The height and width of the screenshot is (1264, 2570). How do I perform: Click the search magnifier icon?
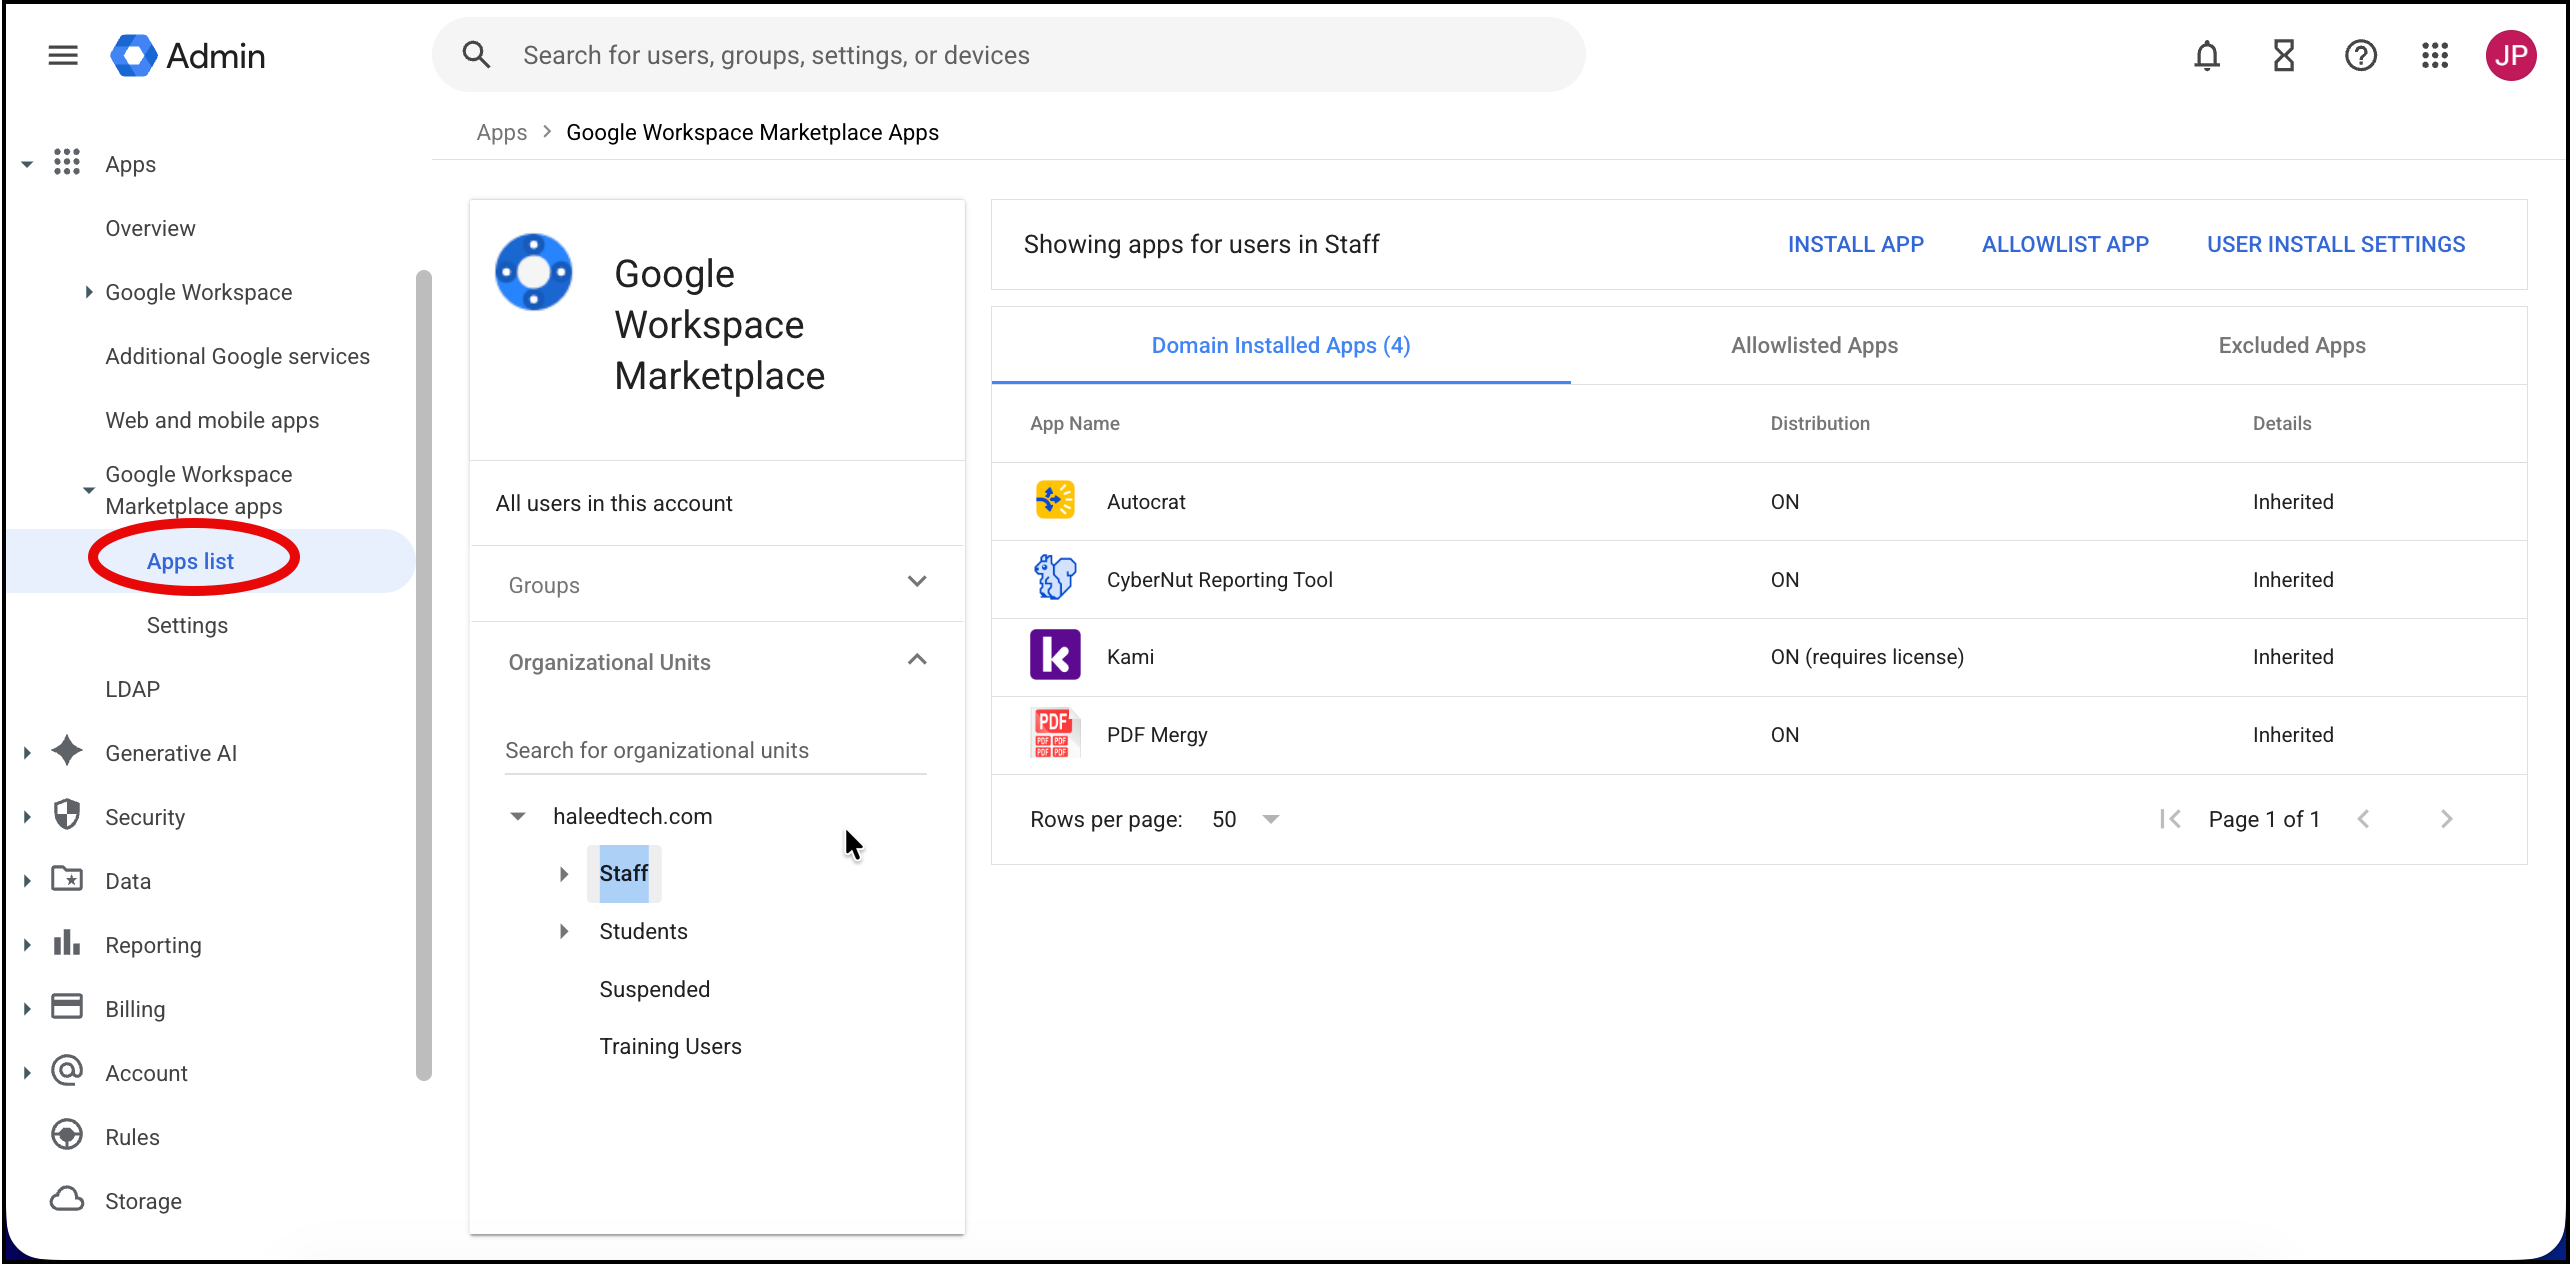(476, 55)
